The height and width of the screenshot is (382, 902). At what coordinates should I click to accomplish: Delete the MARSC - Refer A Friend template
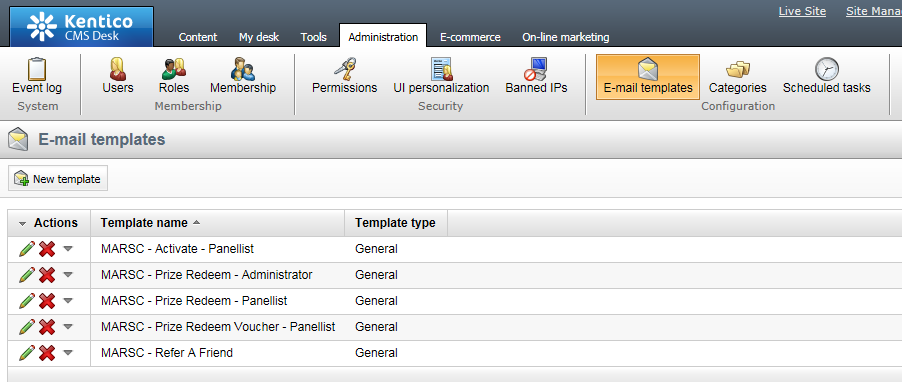click(x=47, y=353)
